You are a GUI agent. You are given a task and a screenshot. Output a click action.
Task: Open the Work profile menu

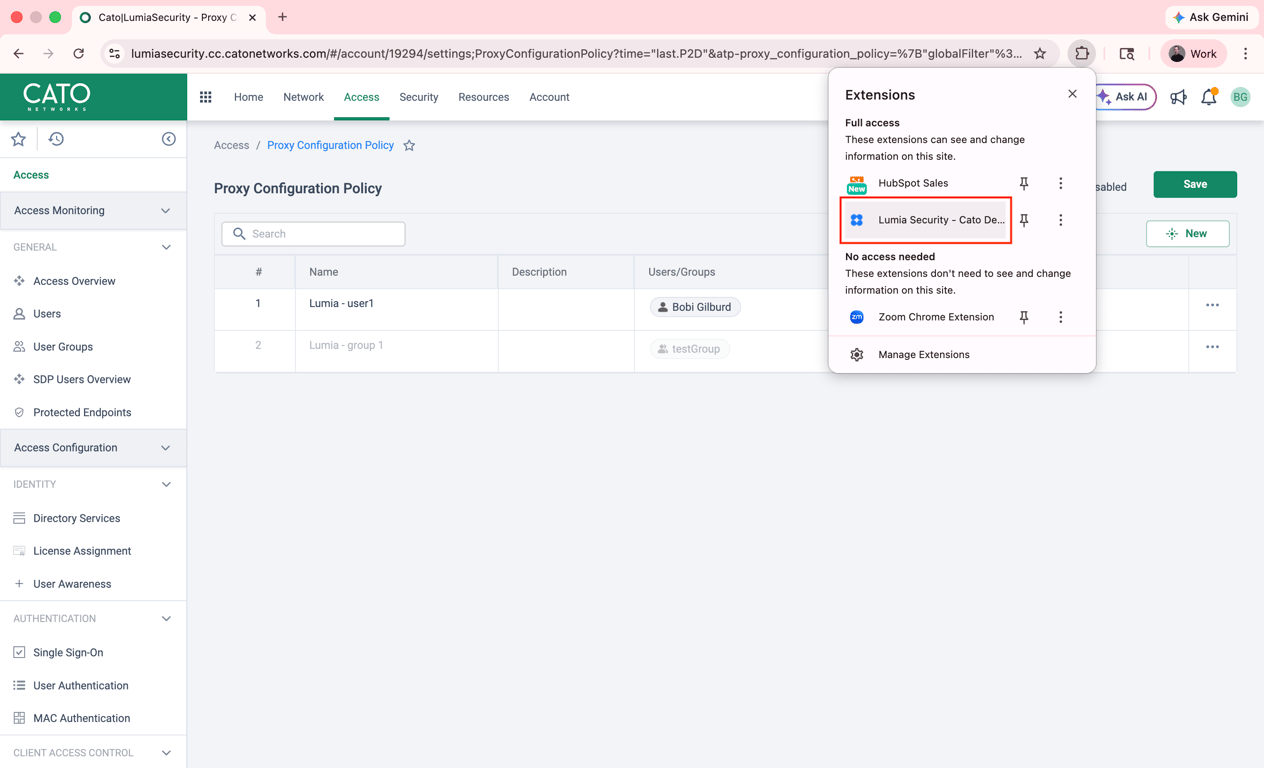click(1194, 53)
